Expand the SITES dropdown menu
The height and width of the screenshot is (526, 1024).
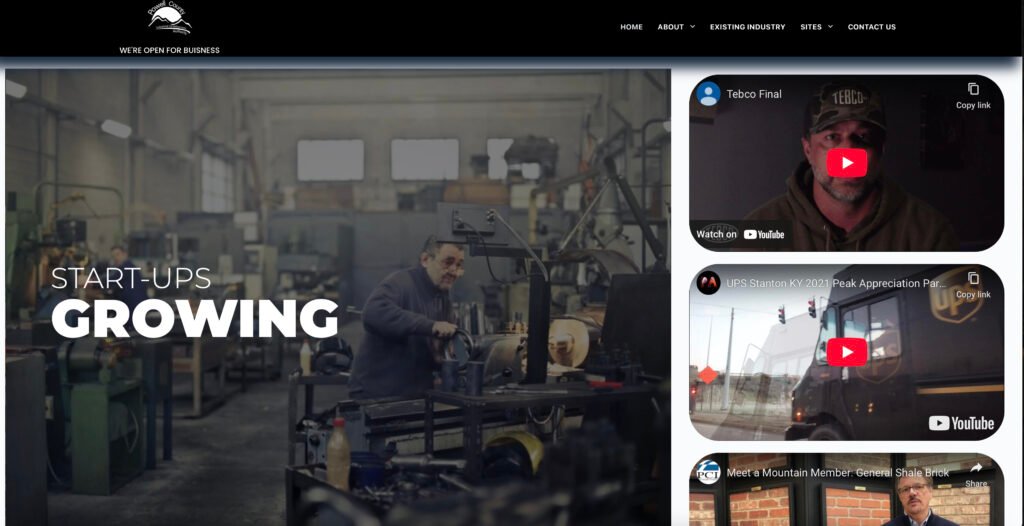816,27
